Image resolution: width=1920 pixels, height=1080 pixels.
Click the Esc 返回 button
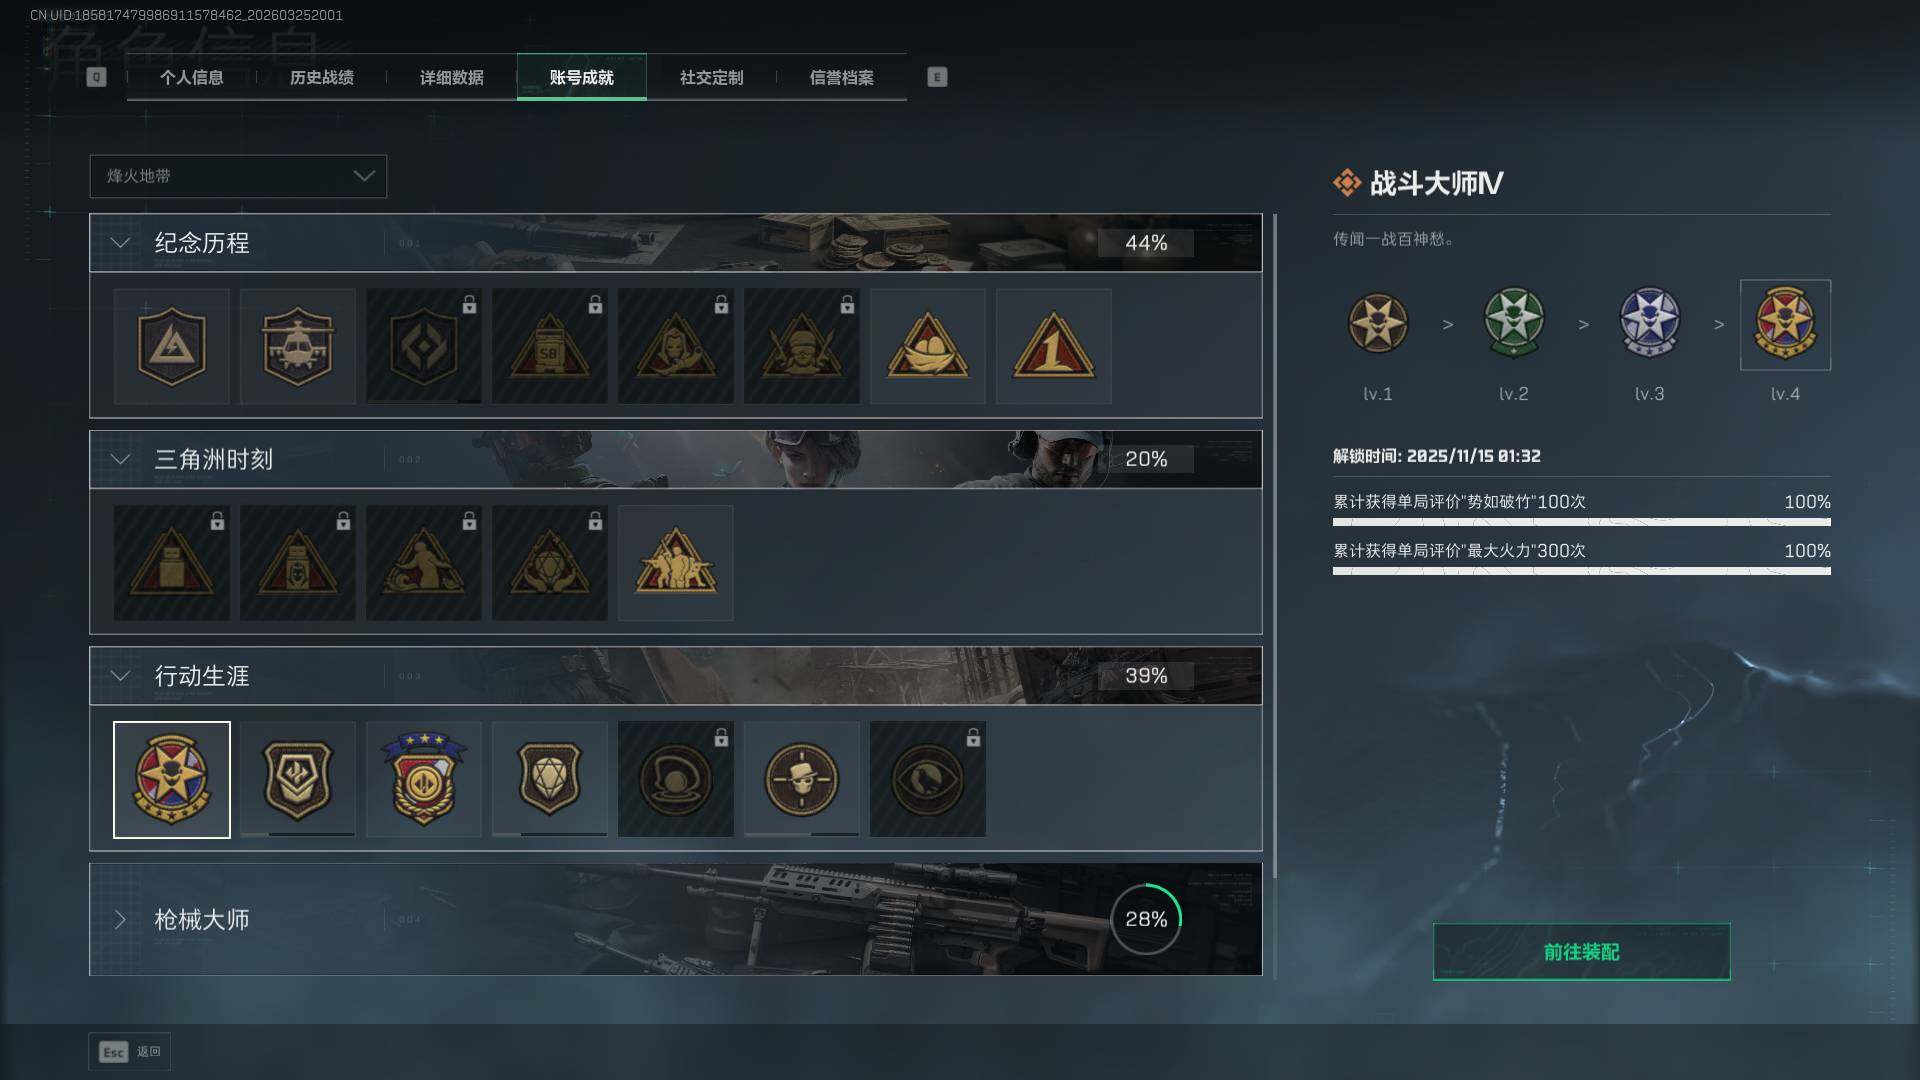[x=130, y=1052]
